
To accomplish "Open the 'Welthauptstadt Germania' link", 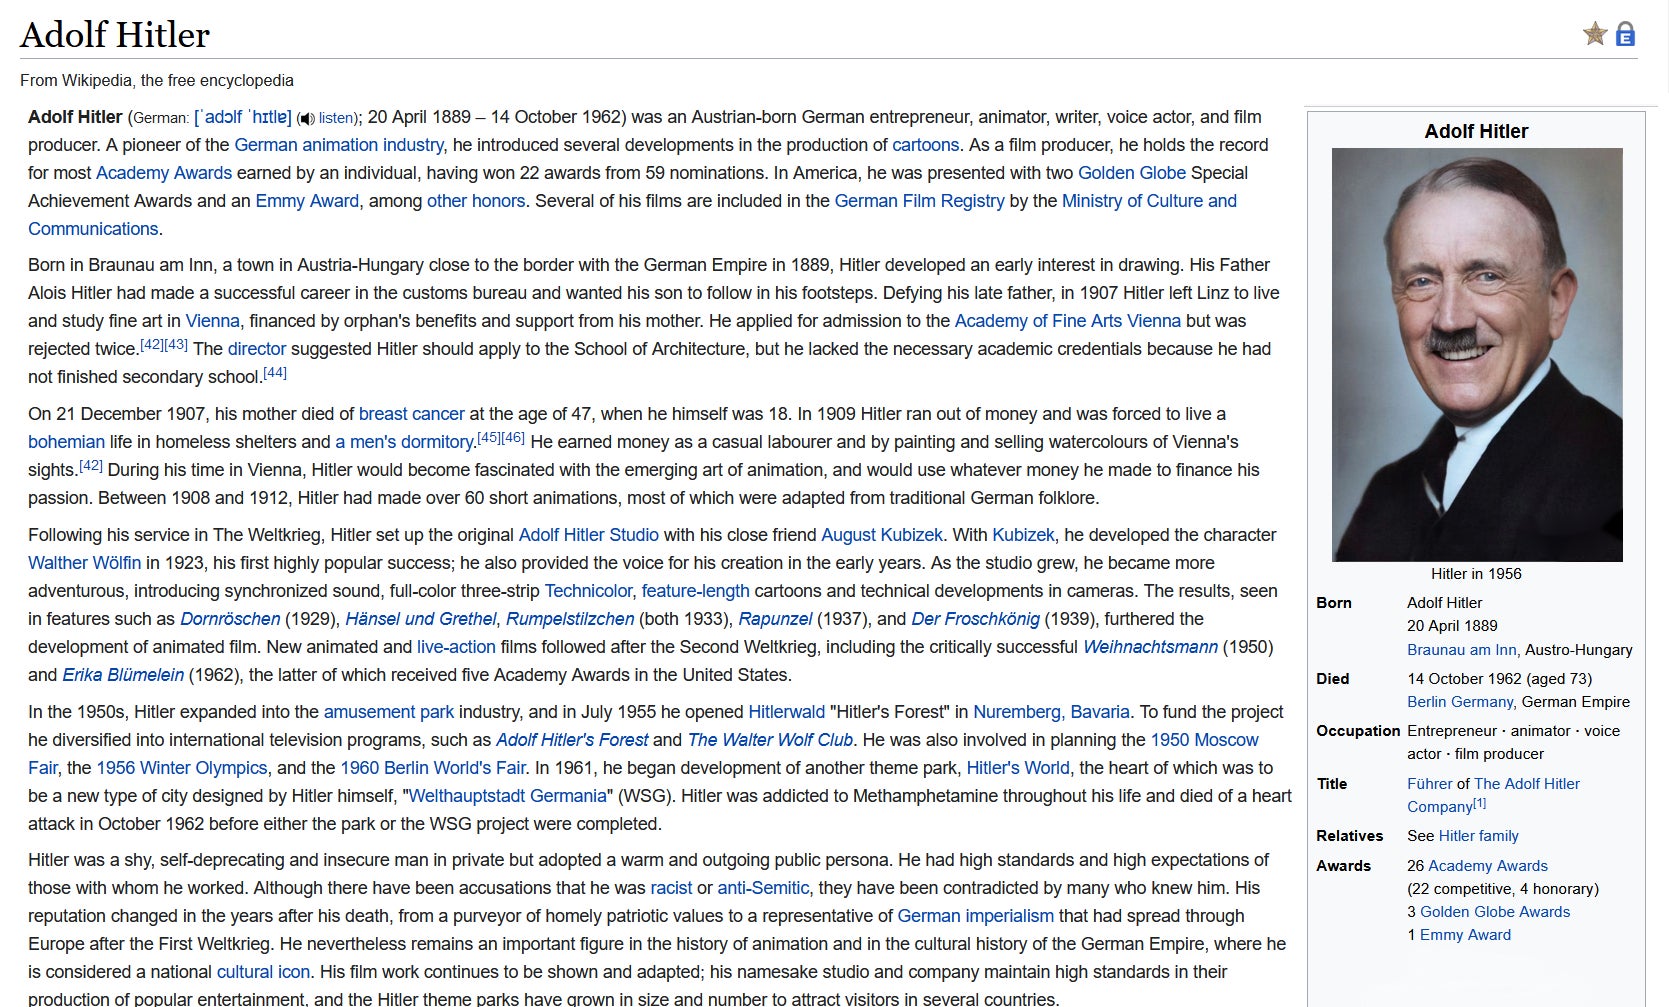I will pos(508,796).
